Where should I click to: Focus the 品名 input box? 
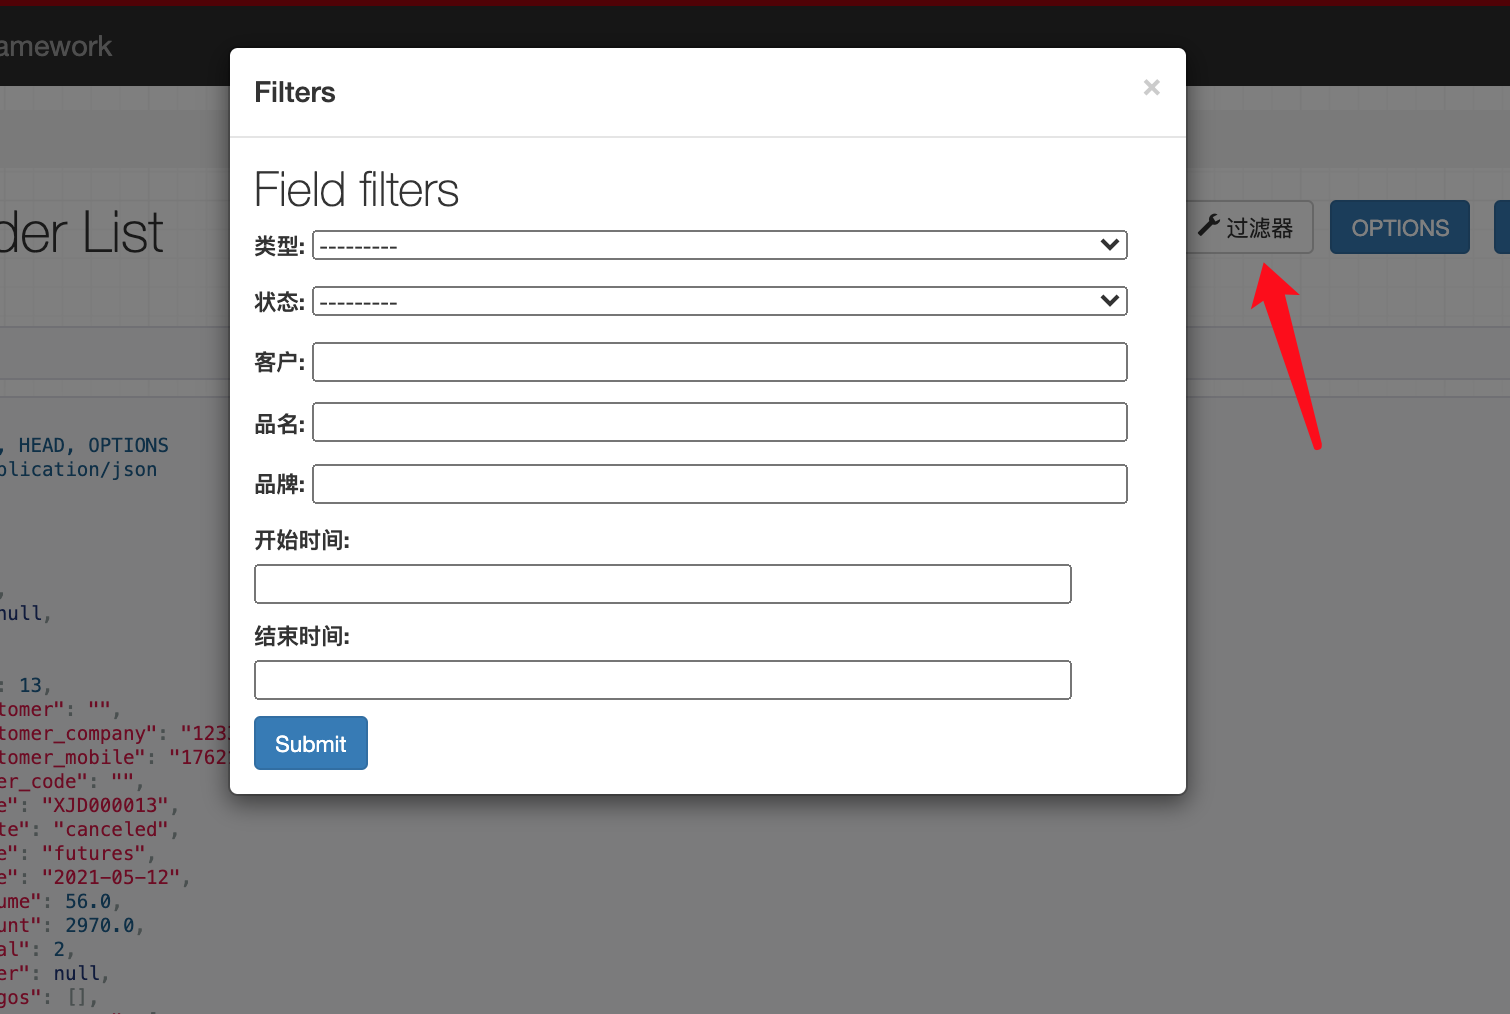point(719,422)
